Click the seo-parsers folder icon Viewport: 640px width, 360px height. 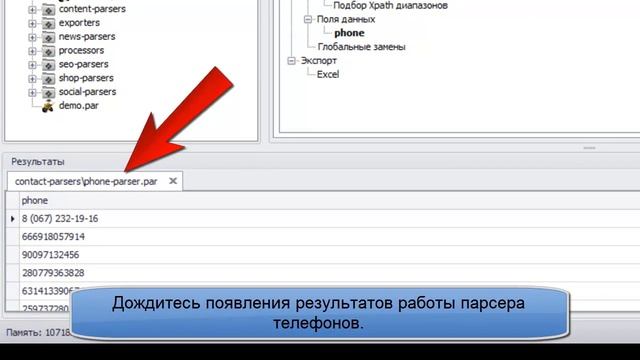pos(48,65)
